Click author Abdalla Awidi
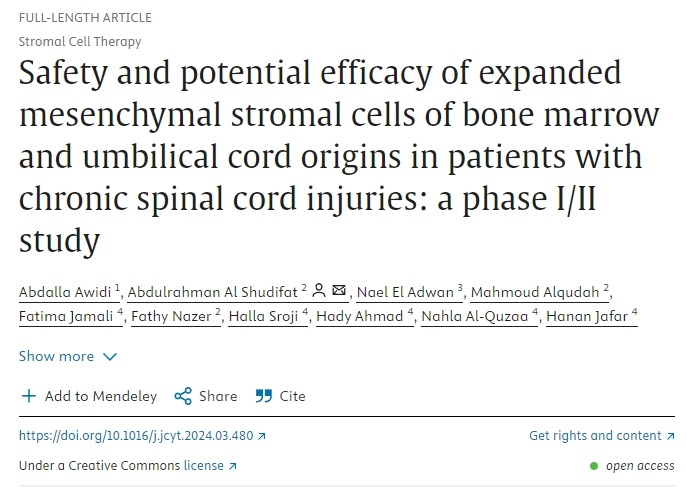This screenshot has width=687, height=493. [x=66, y=291]
